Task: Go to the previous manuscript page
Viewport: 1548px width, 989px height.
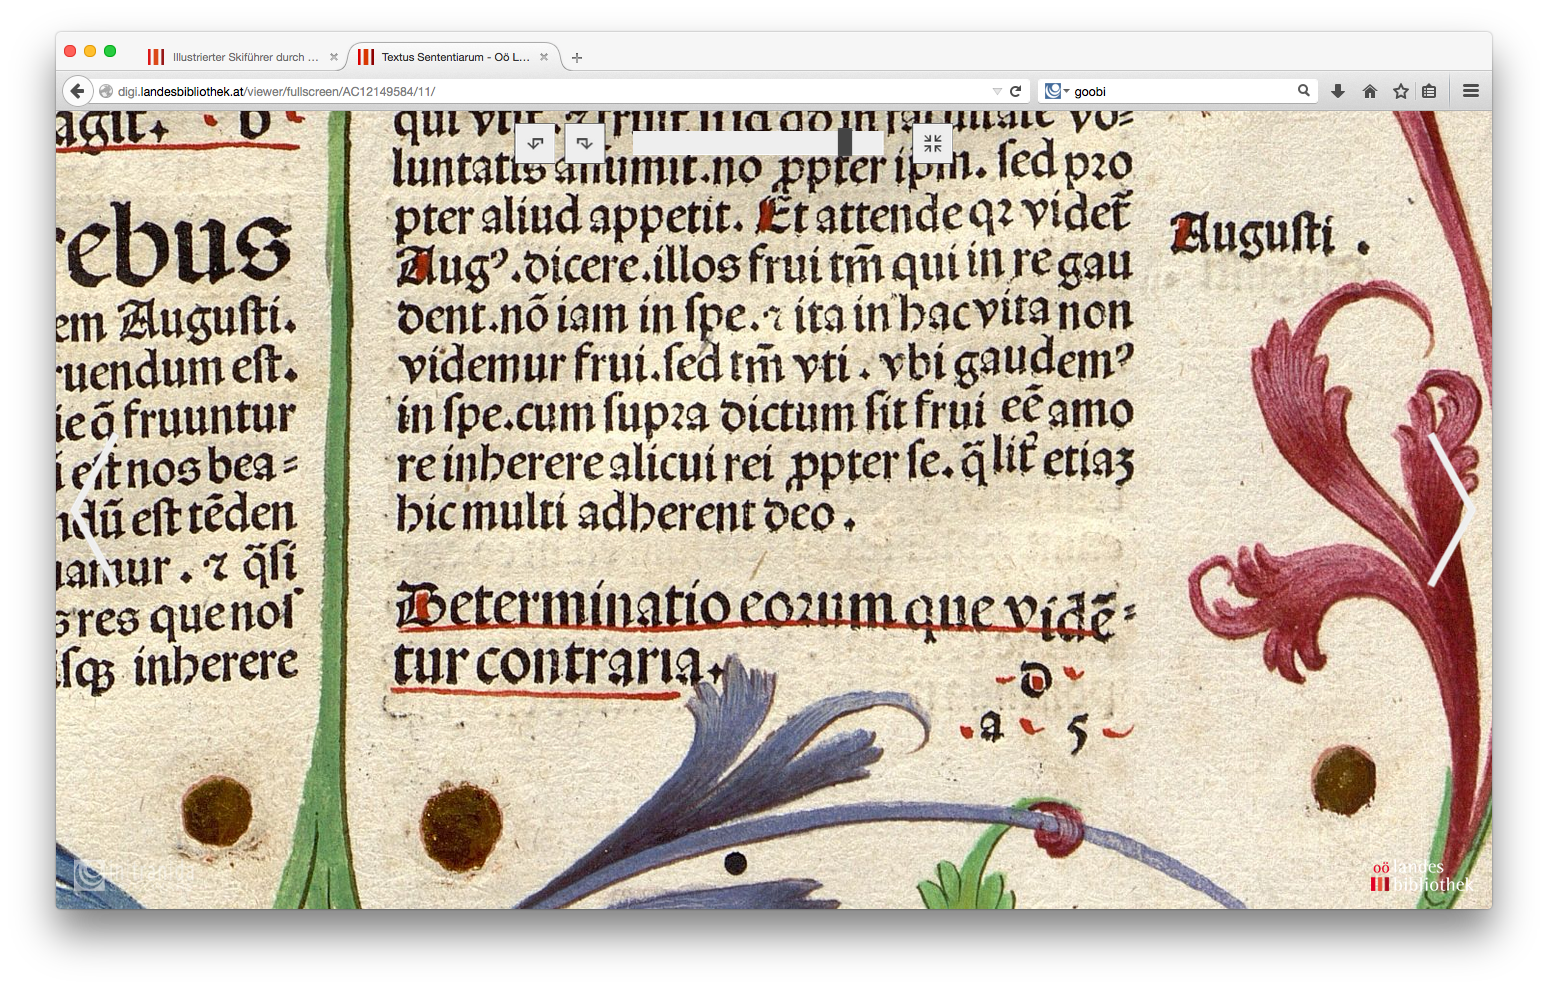Action: [x=96, y=509]
